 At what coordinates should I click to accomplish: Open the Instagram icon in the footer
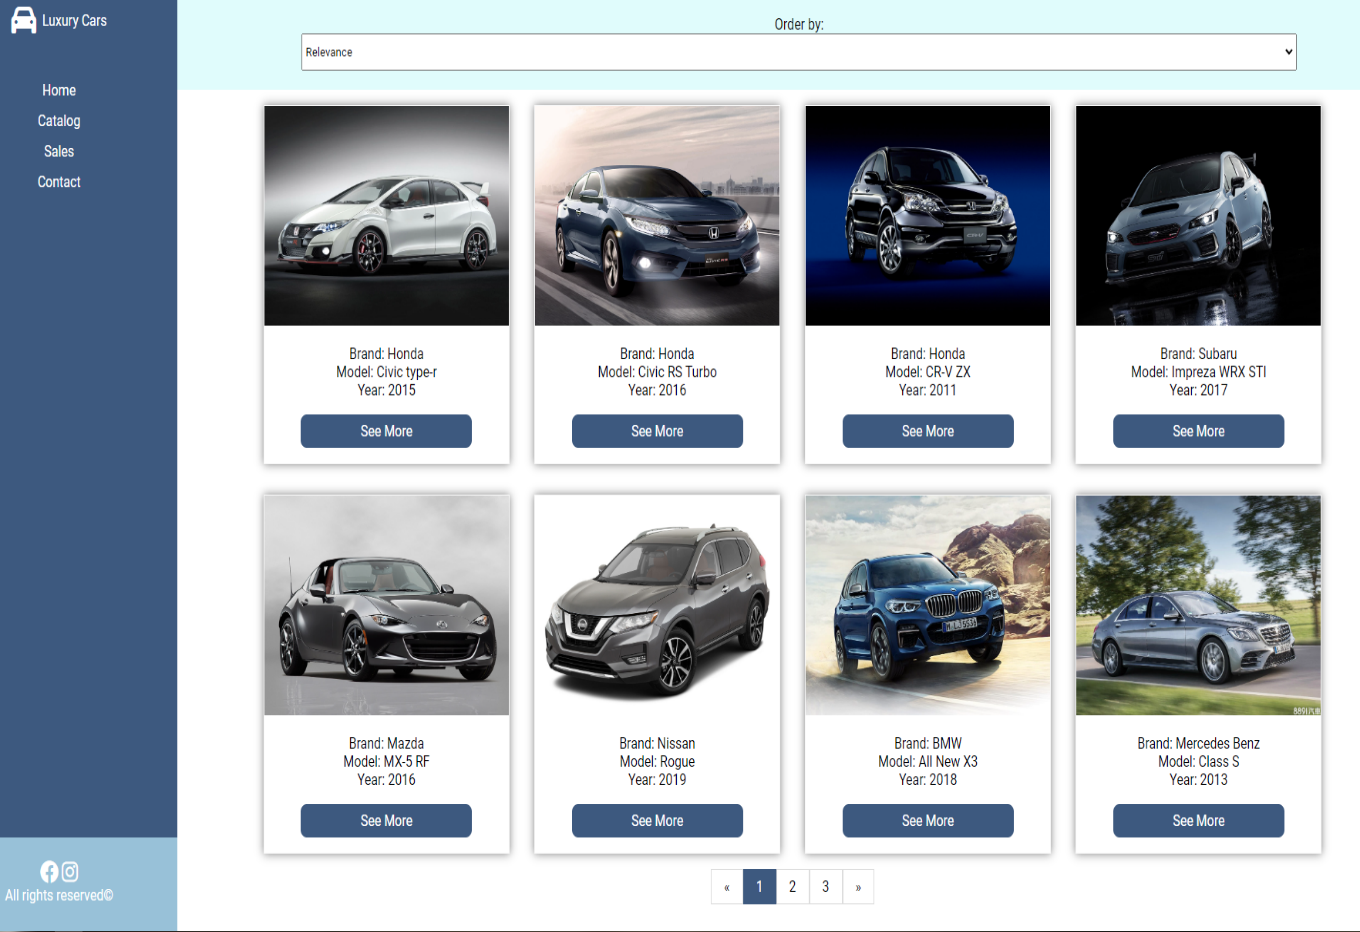70,871
